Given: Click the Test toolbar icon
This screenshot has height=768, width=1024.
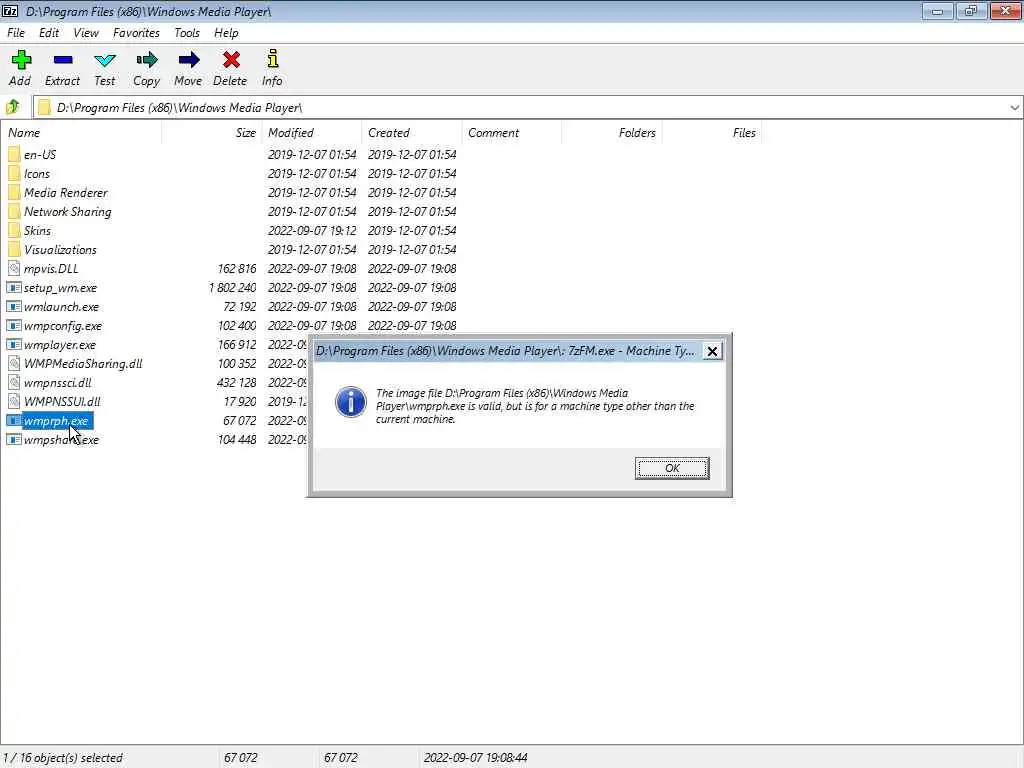Looking at the screenshot, I should pos(104,61).
